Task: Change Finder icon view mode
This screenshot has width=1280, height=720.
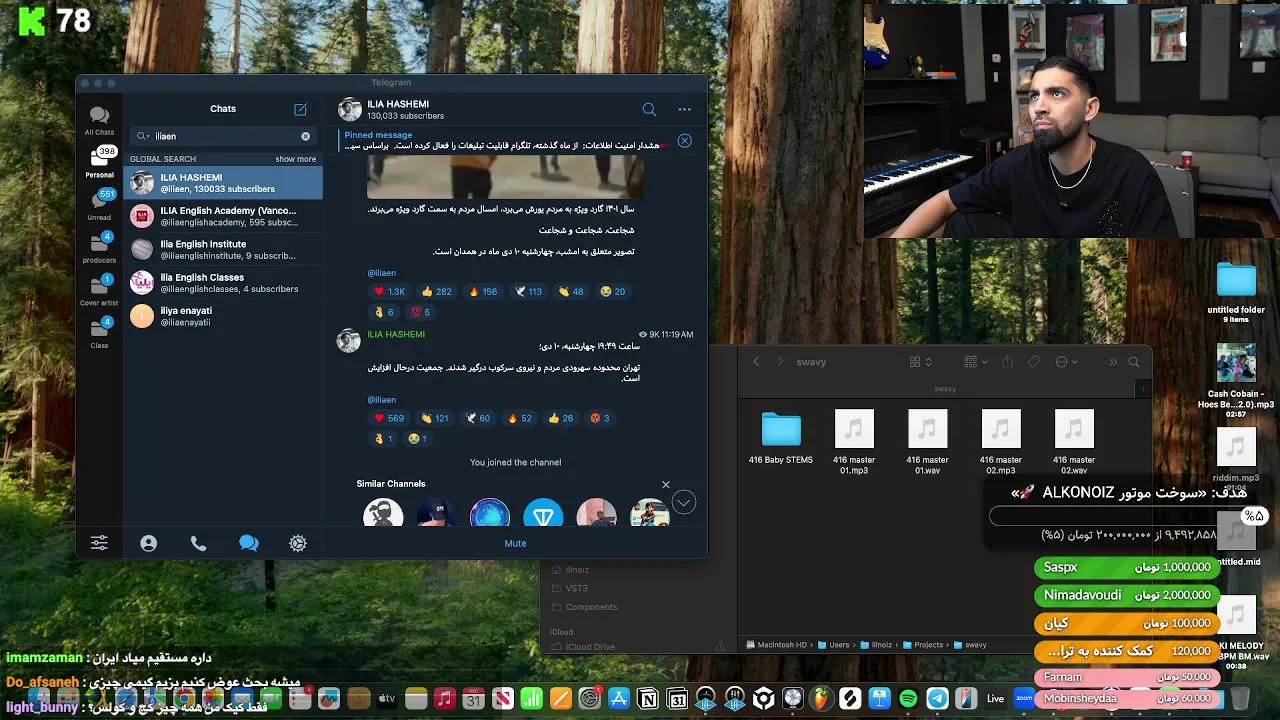Action: pos(921,362)
